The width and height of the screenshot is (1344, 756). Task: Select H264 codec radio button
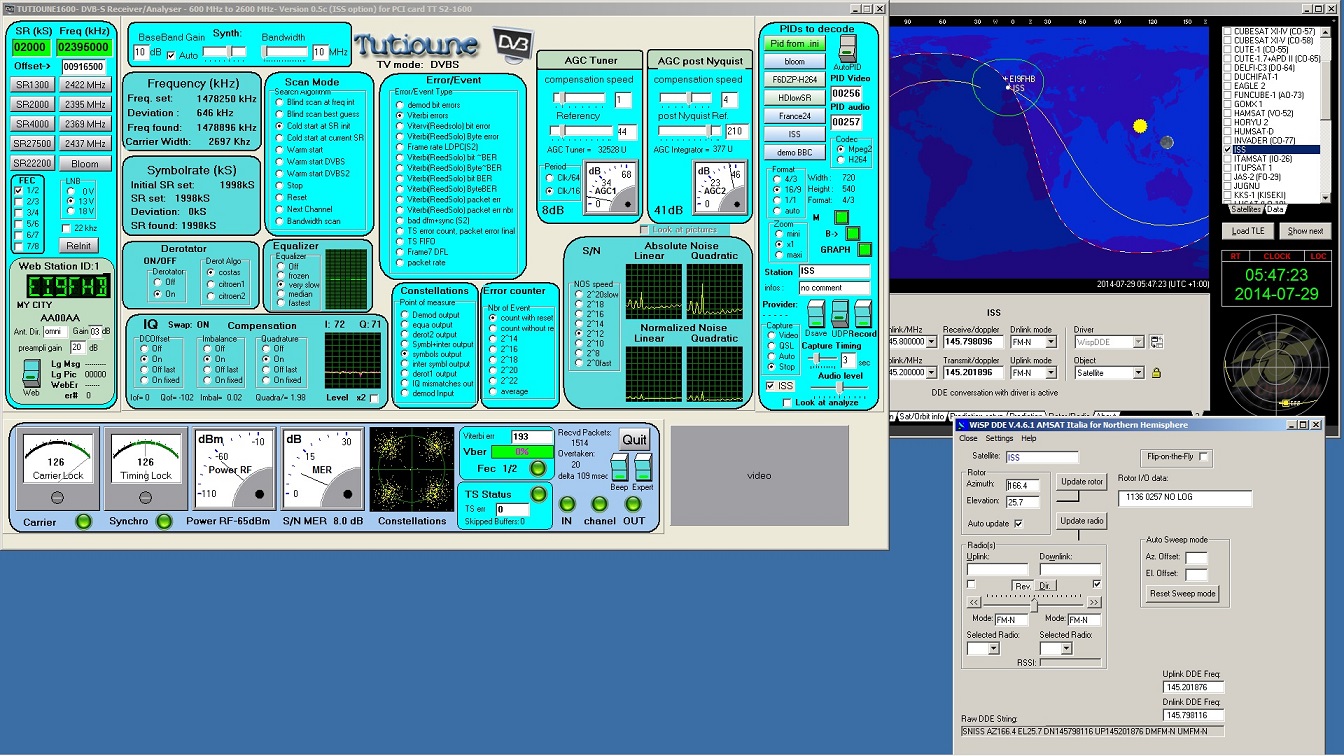(841, 160)
